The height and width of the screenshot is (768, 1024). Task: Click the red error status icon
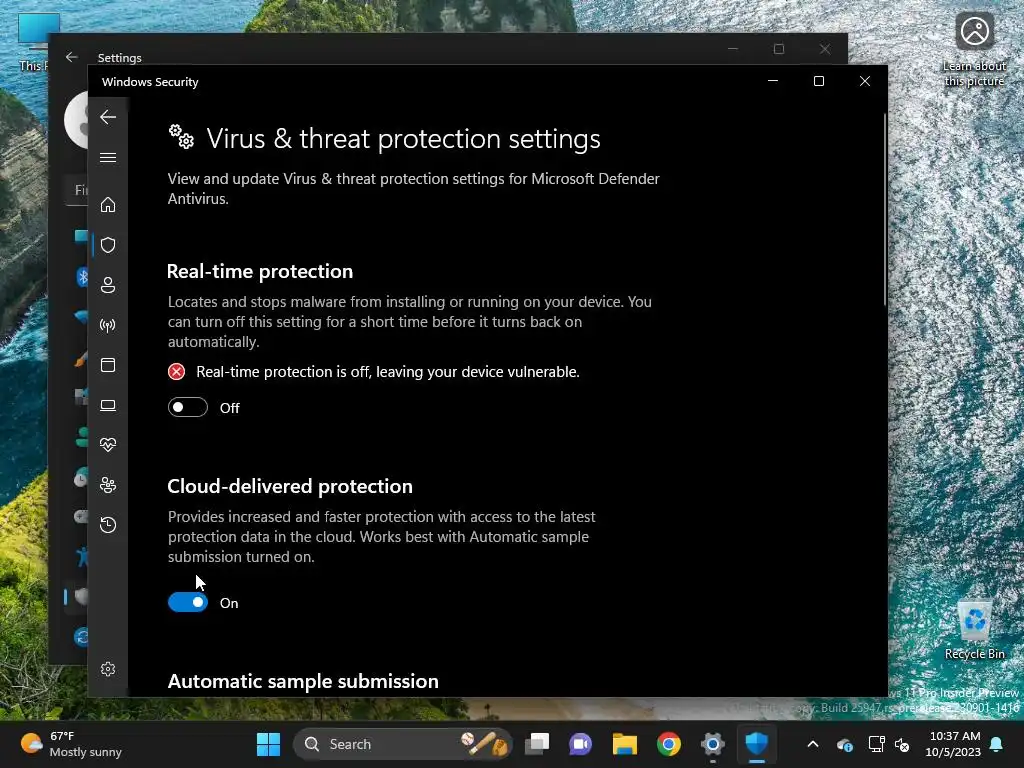pos(176,372)
